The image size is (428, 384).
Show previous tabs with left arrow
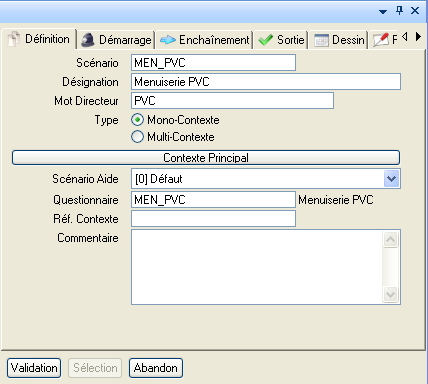click(405, 37)
